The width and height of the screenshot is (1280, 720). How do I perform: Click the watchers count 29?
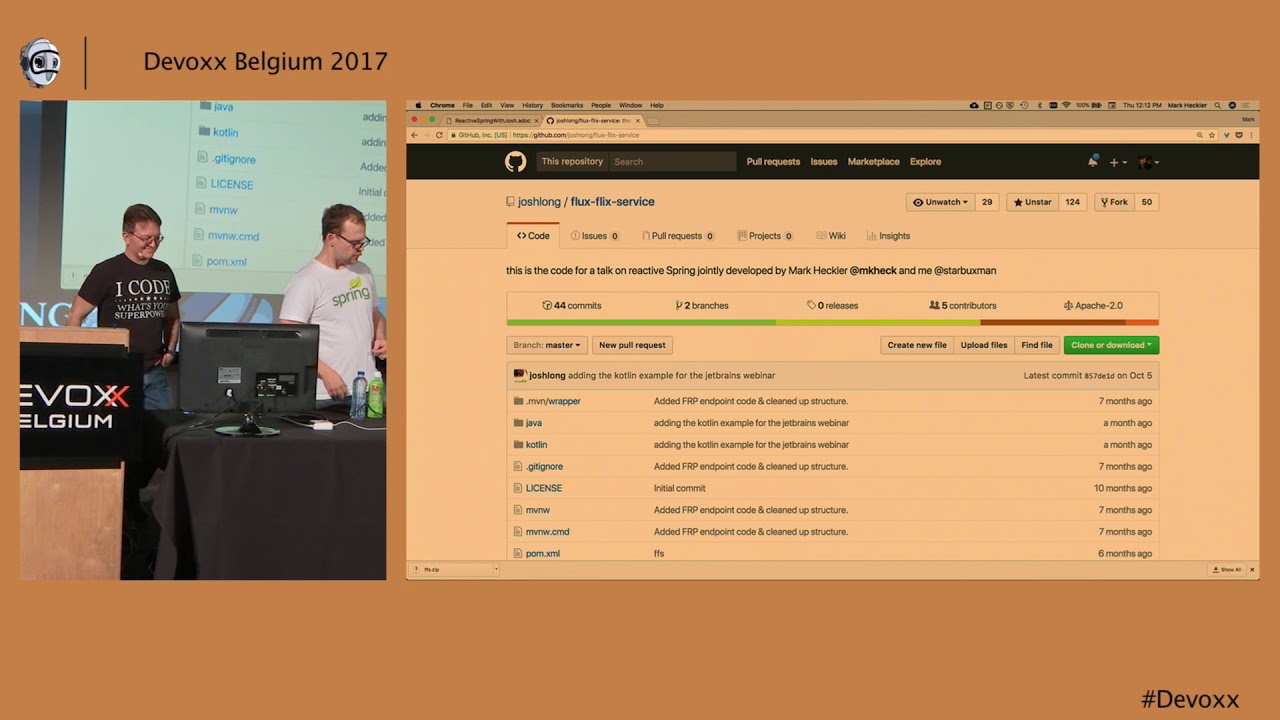pyautogui.click(x=987, y=202)
